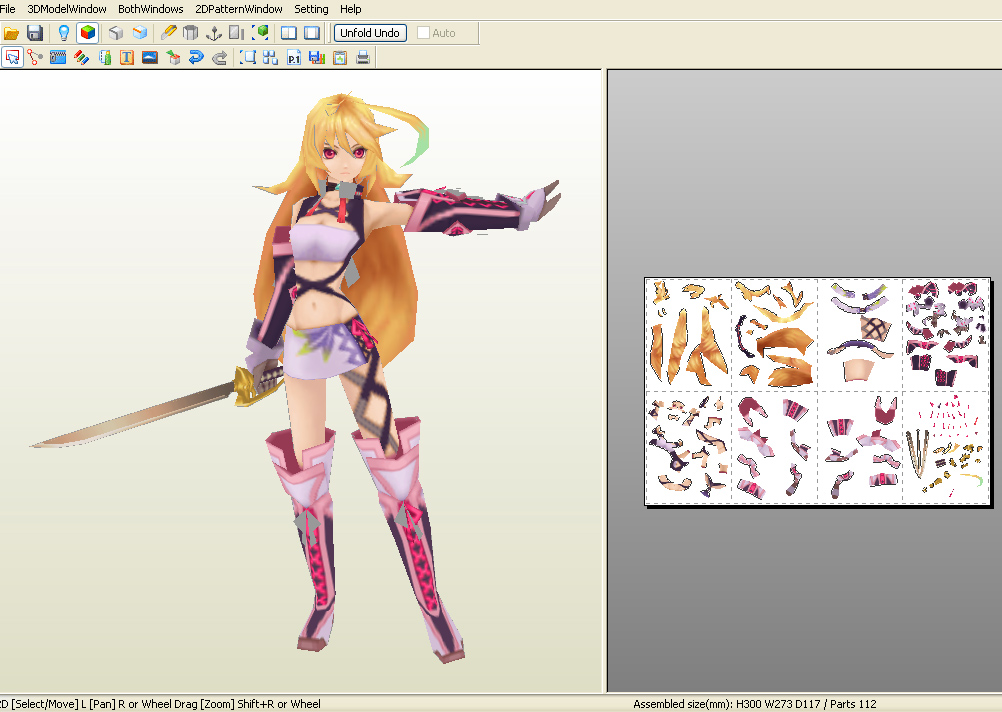Click the gray curved redo arrow

coord(220,58)
